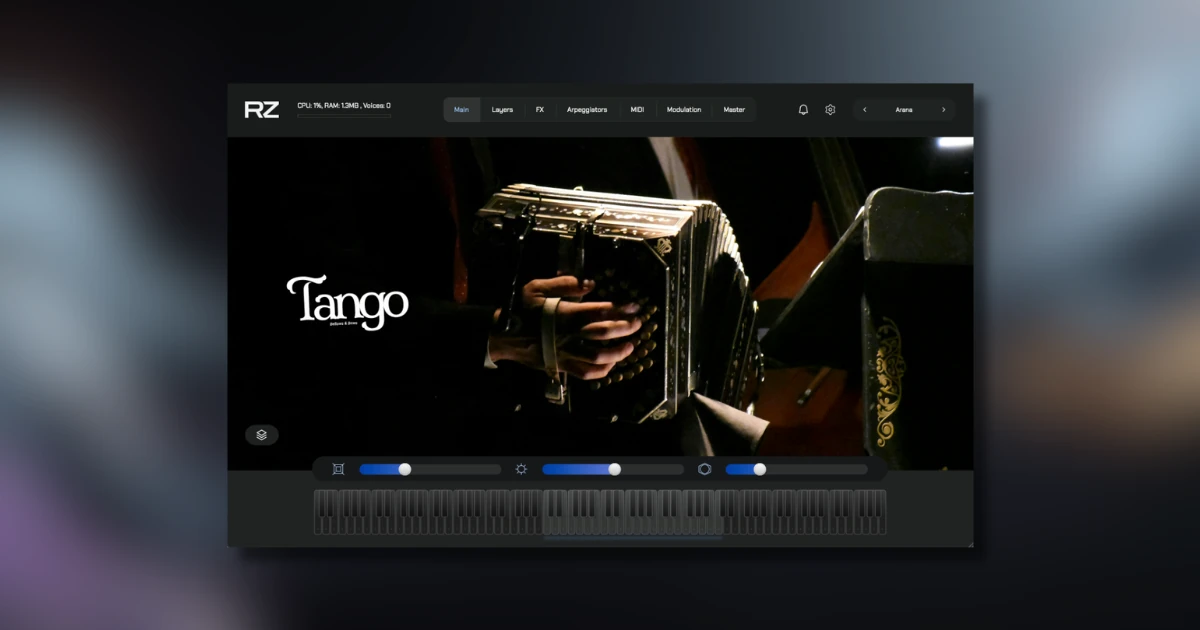The height and width of the screenshot is (630, 1200).
Task: Click the RZ logo in the top left
Action: pos(264,110)
